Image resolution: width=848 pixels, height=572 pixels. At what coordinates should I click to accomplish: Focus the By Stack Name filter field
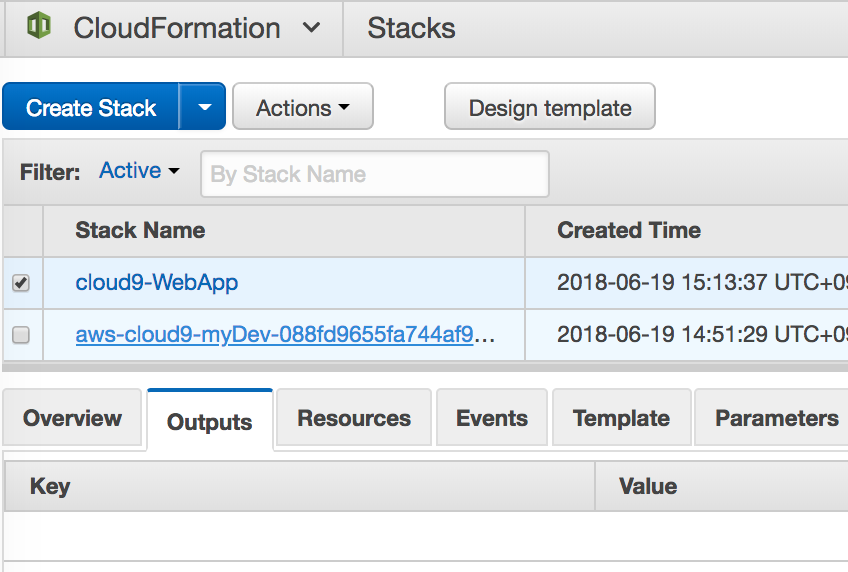point(375,174)
